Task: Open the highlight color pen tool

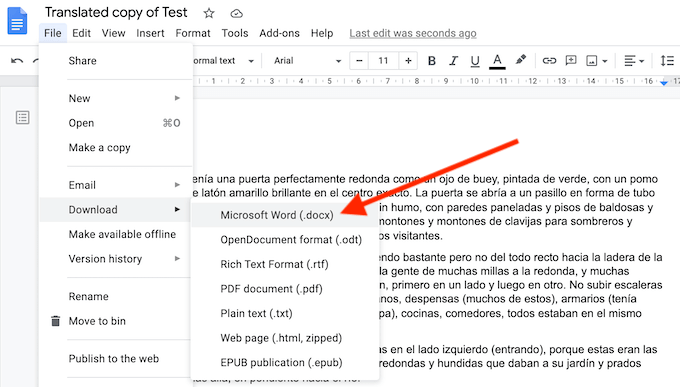Action: (x=521, y=60)
